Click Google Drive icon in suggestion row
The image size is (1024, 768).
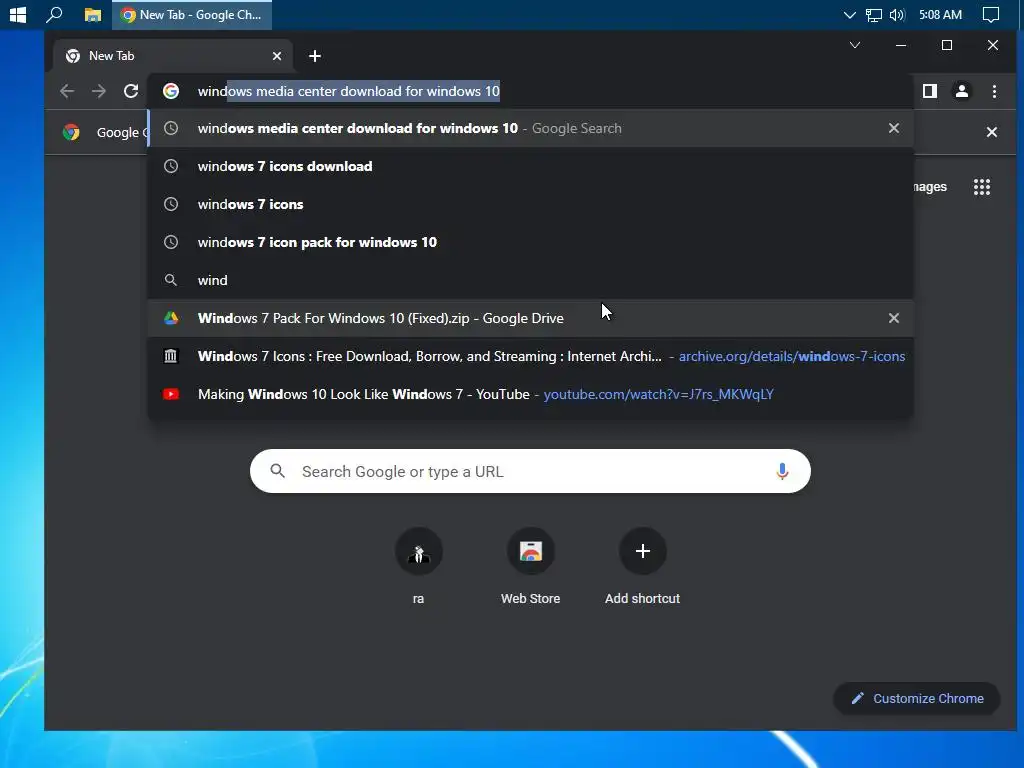tap(171, 318)
